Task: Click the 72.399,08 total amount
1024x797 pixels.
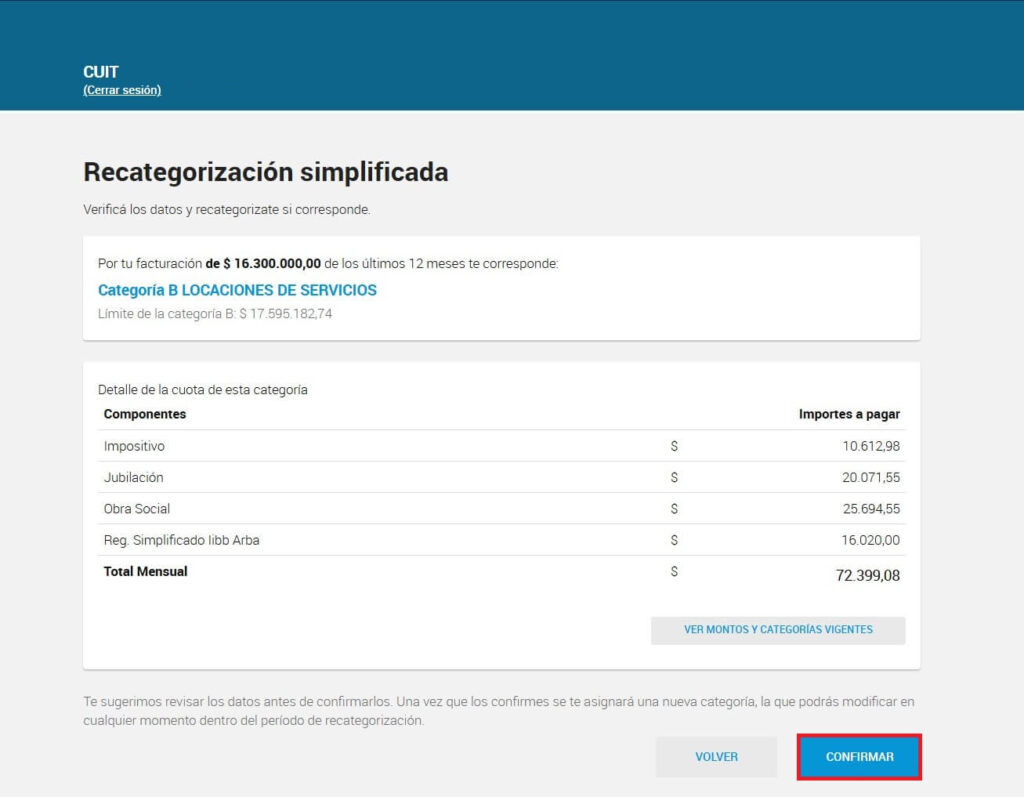Action: [x=867, y=576]
